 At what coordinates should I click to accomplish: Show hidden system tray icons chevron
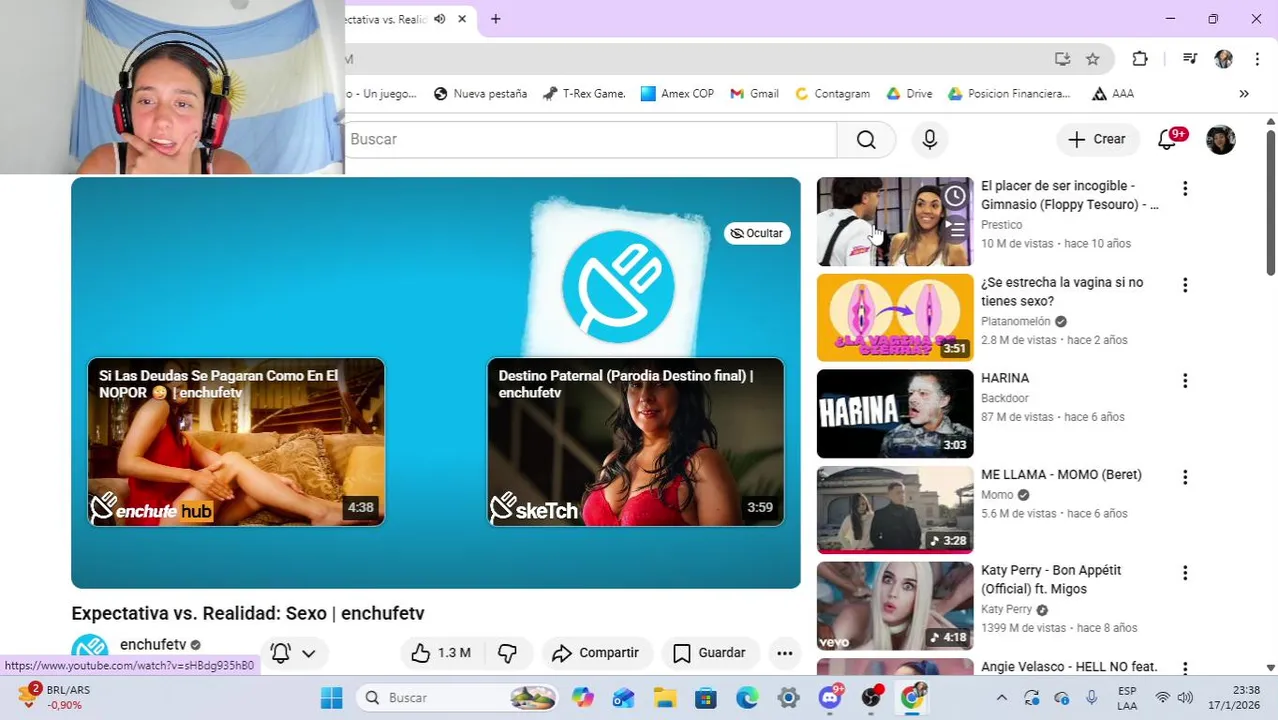click(1001, 698)
